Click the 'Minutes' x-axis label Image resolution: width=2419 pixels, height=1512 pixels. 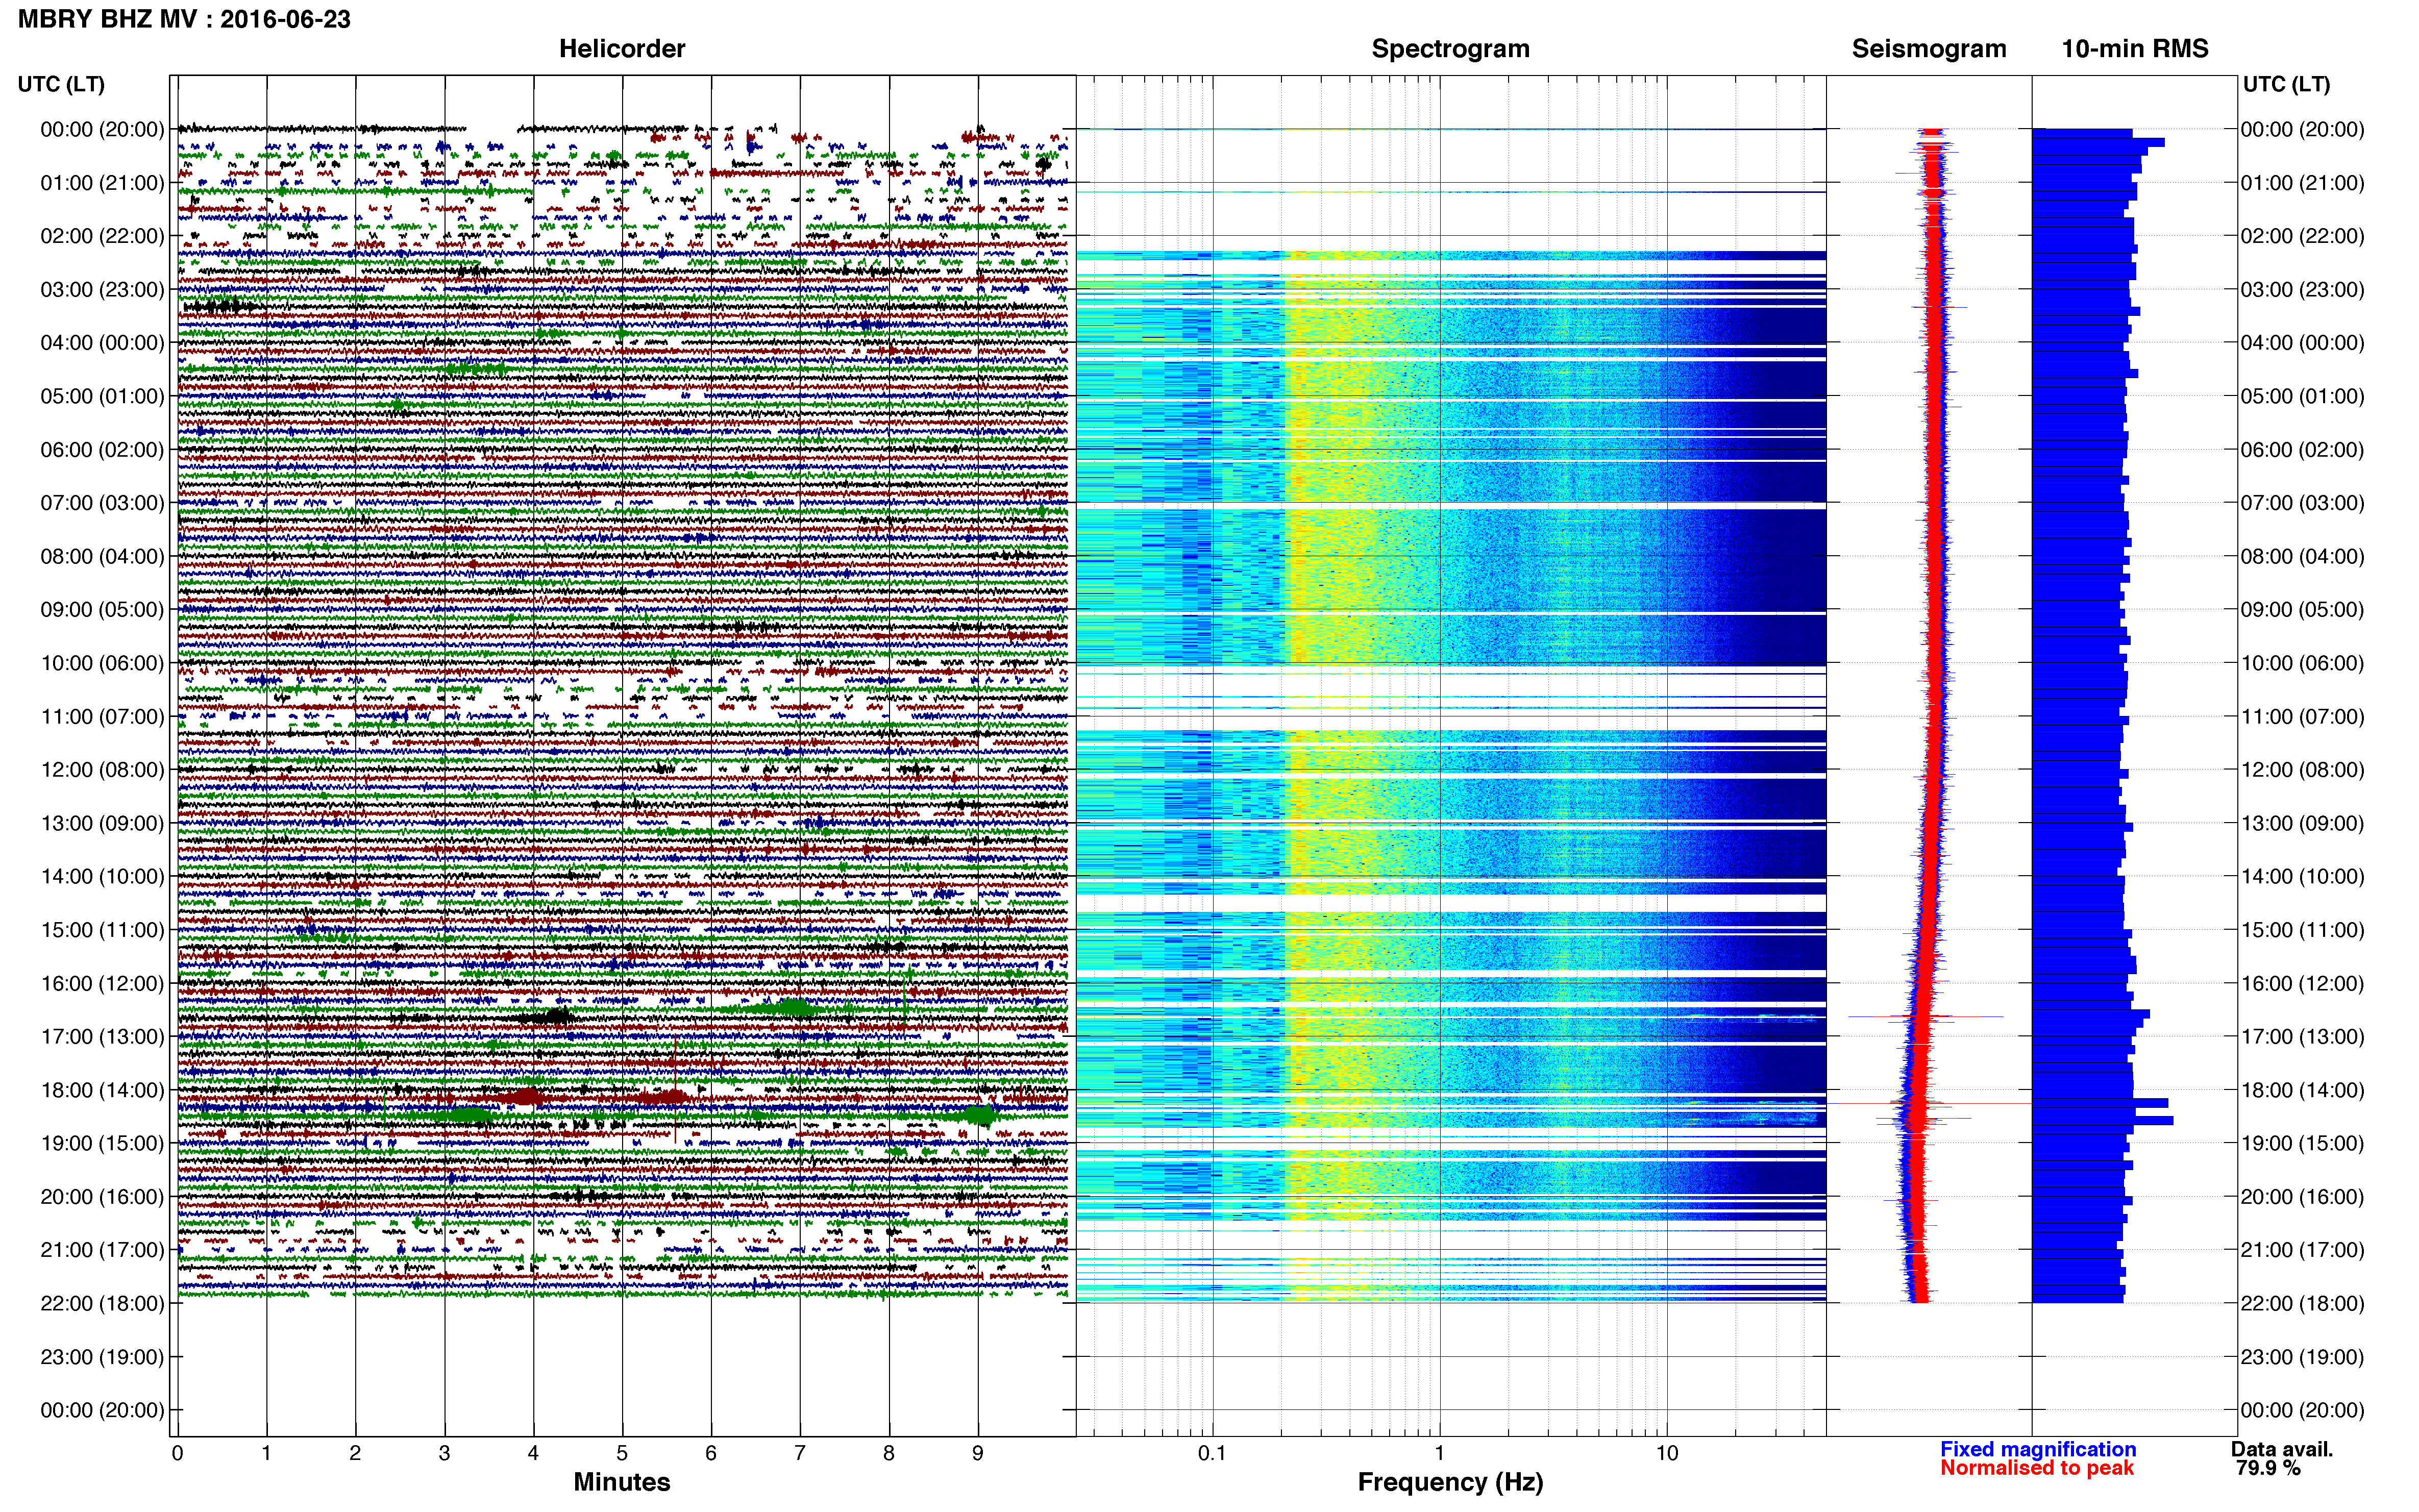621,1482
